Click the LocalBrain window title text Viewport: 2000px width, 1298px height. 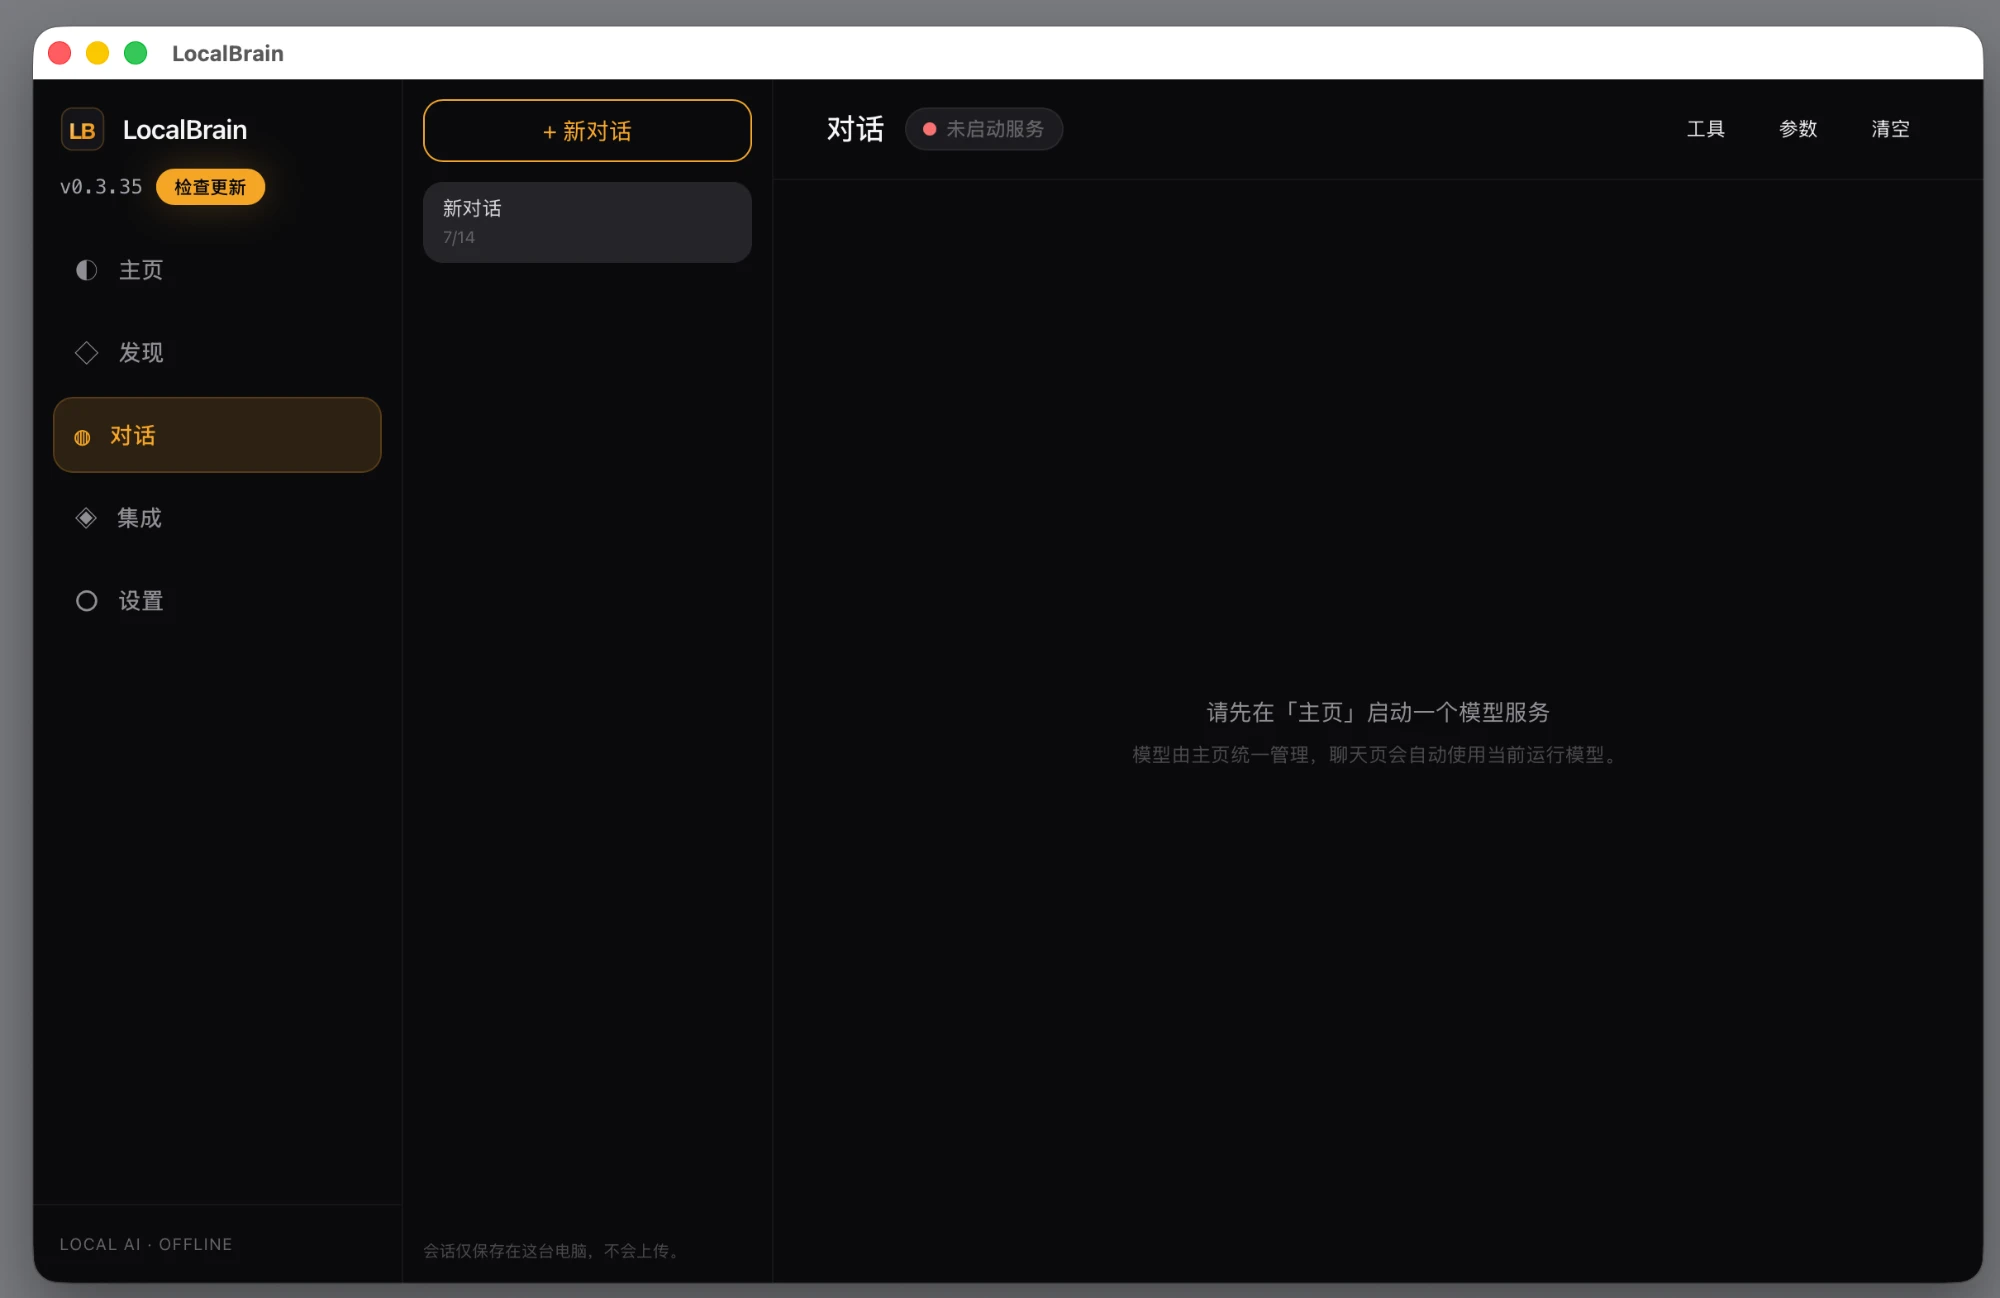click(228, 53)
